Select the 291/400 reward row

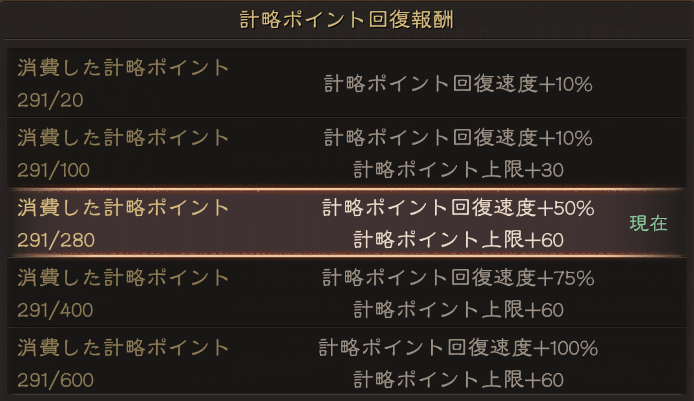pos(347,293)
